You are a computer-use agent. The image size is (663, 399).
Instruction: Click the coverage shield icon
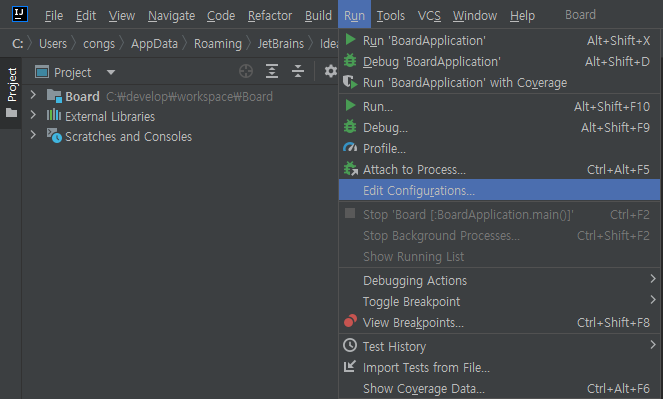point(350,82)
